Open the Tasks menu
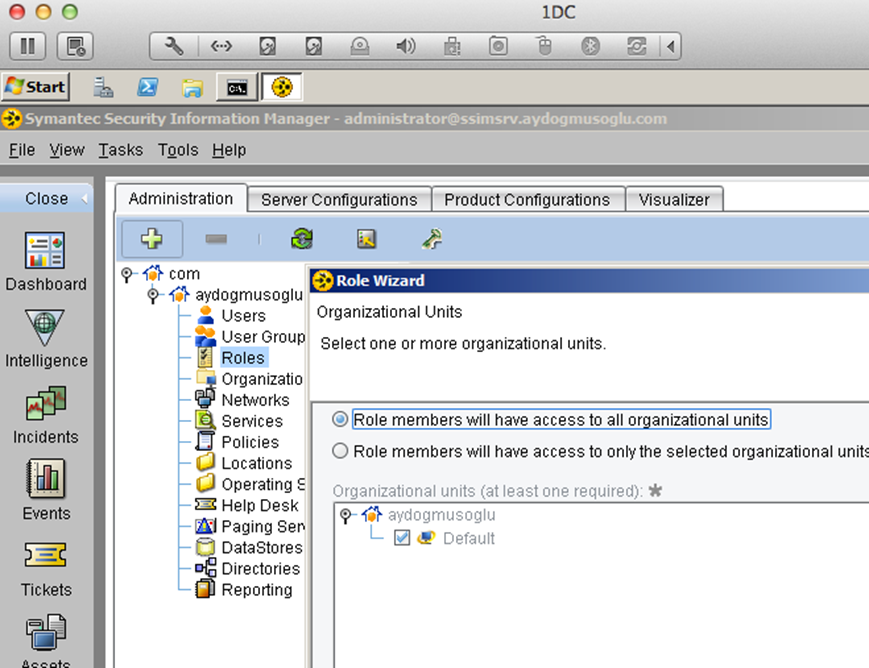869x668 pixels. click(121, 150)
